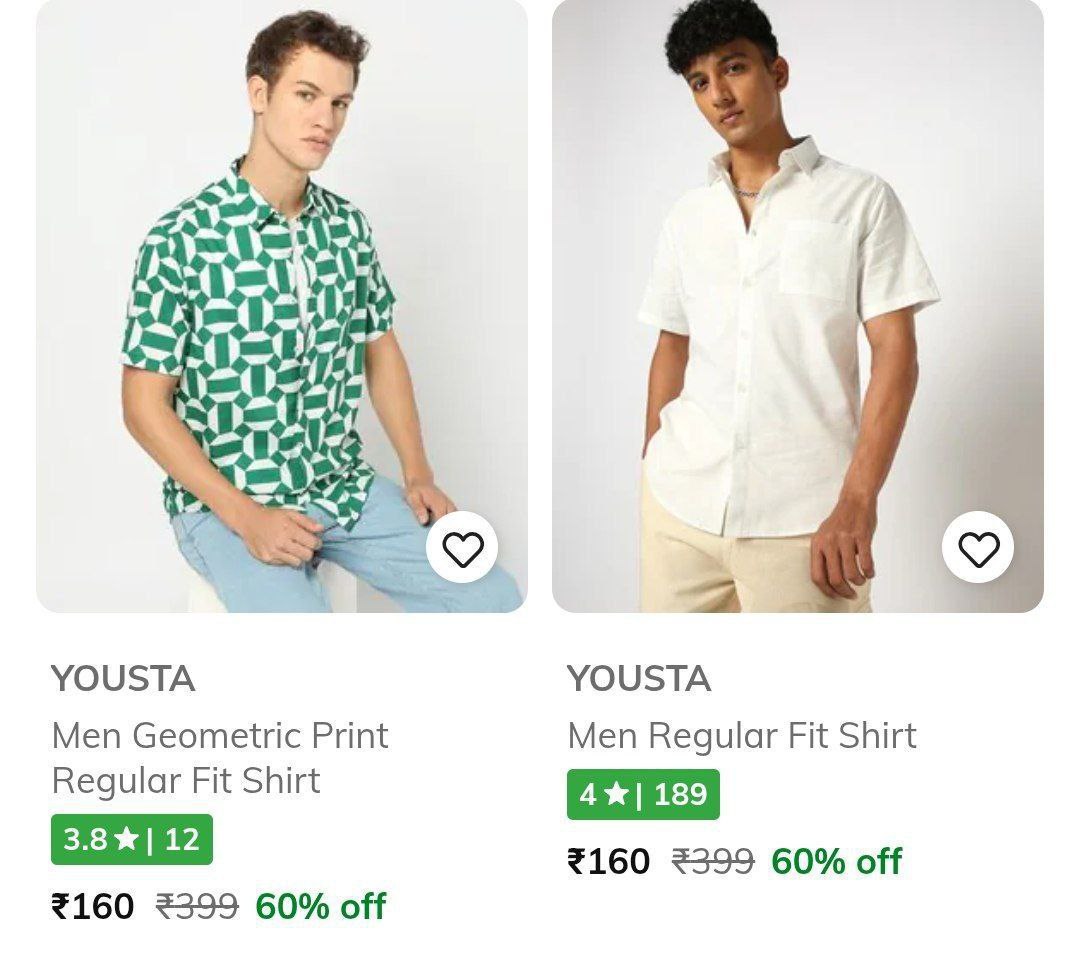
Task: Click the star icon in 4 rating badge
Action: 617,795
